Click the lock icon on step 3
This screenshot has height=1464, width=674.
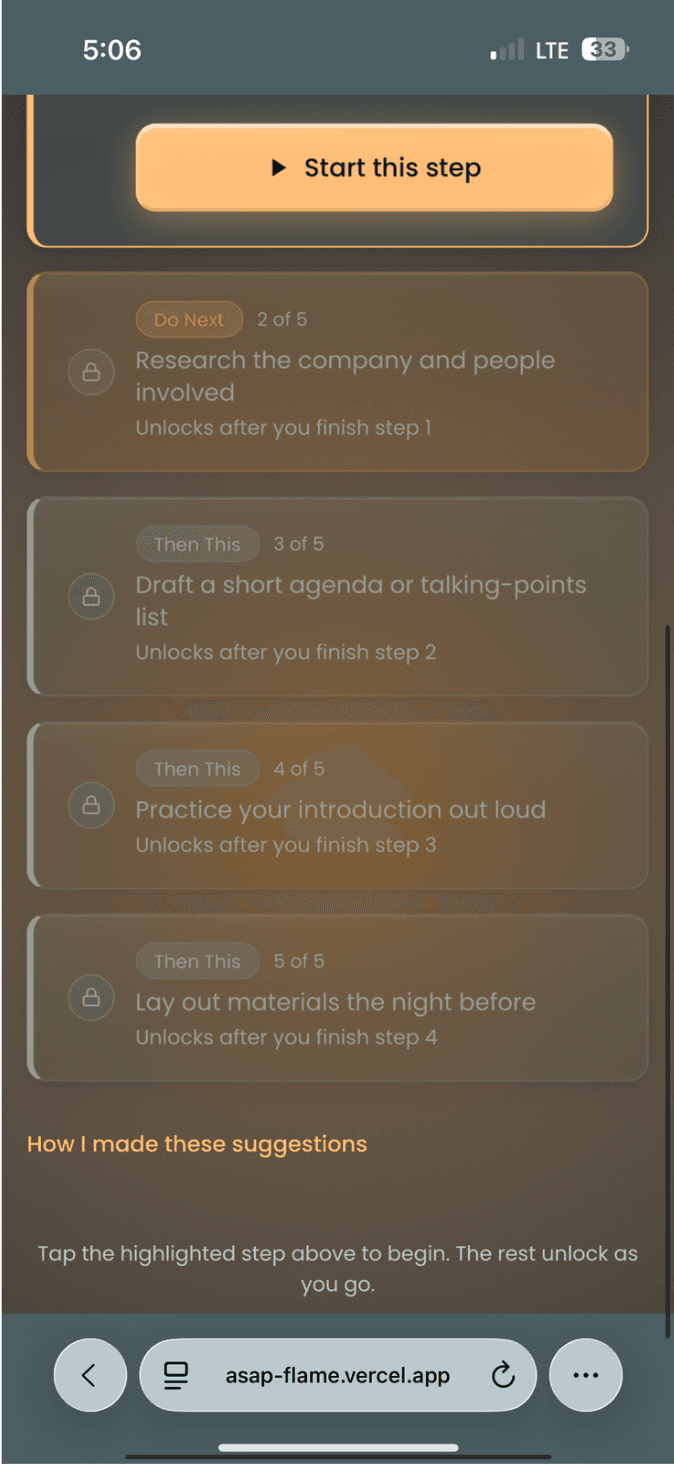90,597
